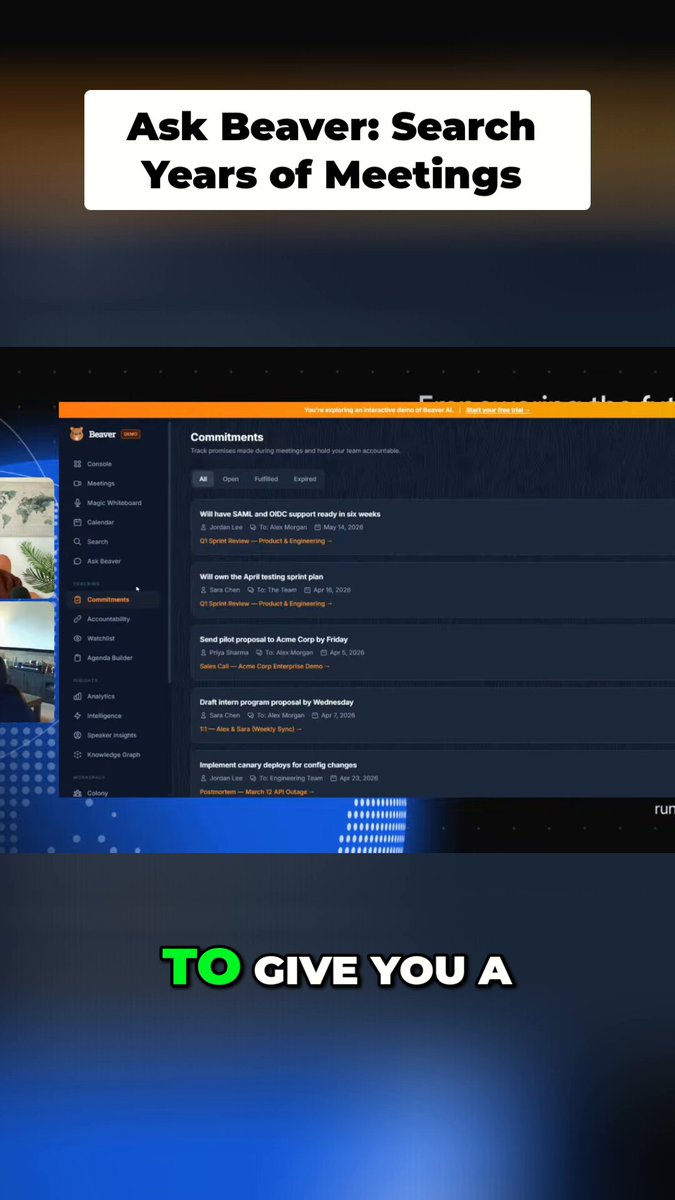Open the Ask Beaver chat icon
This screenshot has height=1200, width=675.
78,561
